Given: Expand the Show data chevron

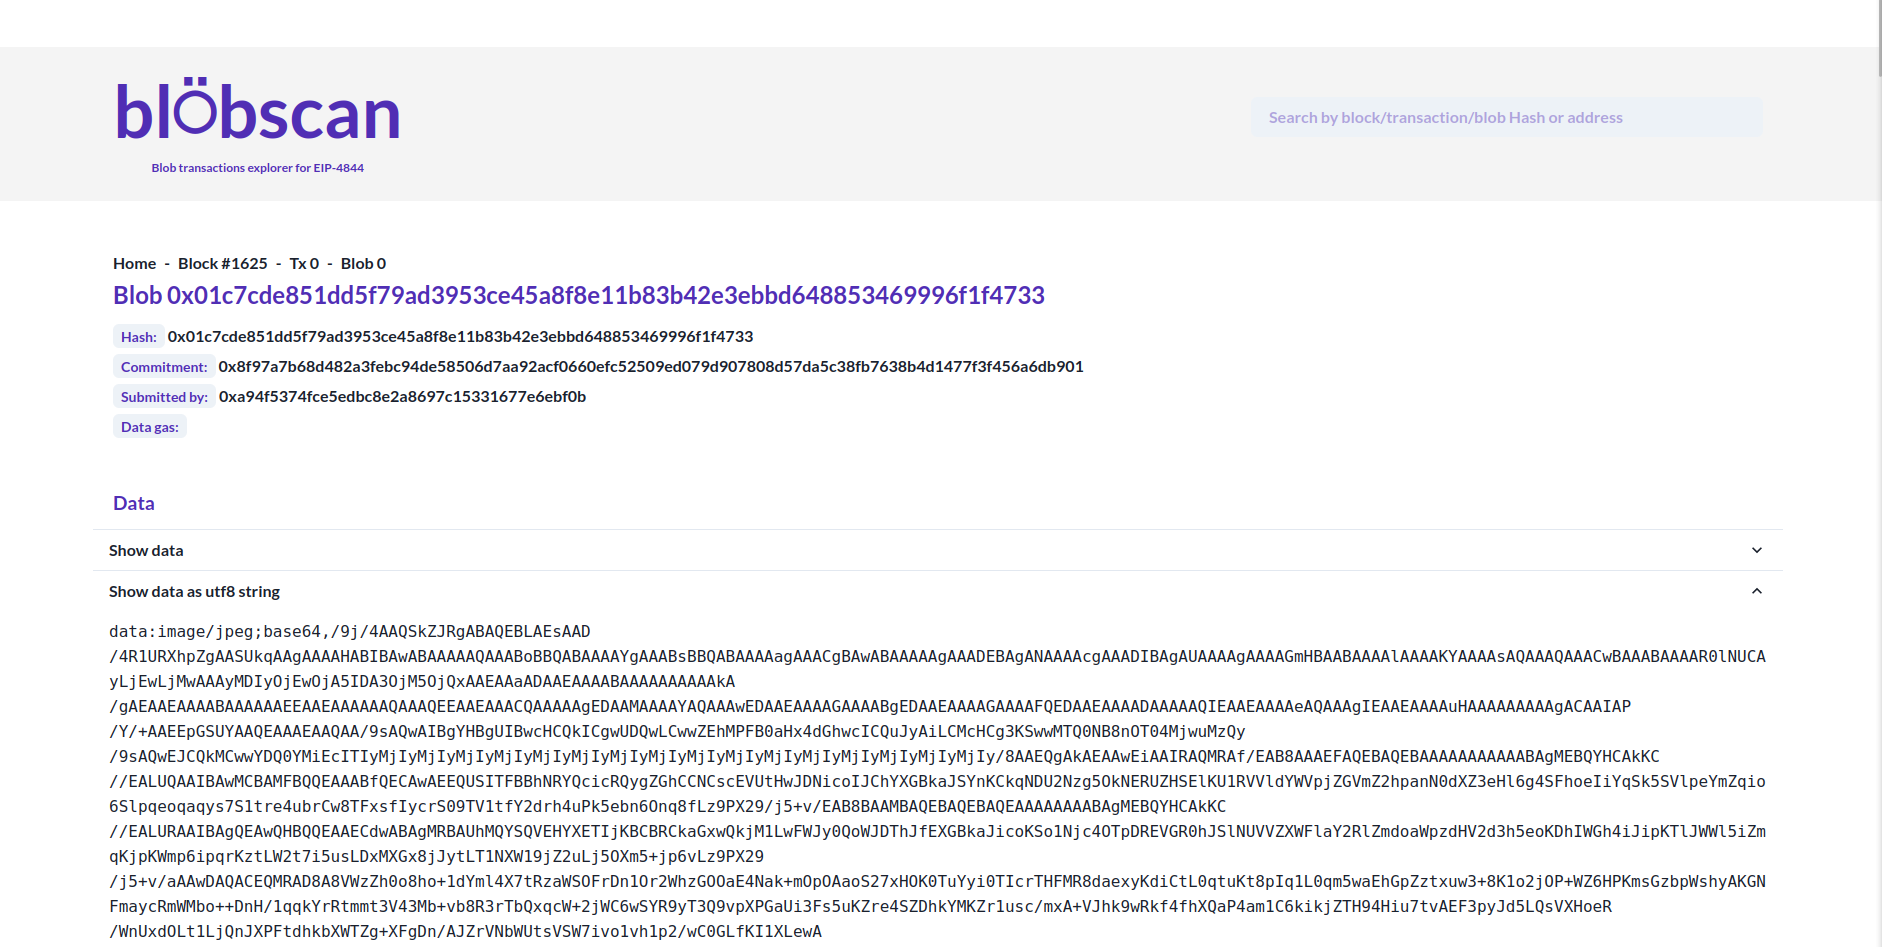Looking at the screenshot, I should tap(1757, 550).
